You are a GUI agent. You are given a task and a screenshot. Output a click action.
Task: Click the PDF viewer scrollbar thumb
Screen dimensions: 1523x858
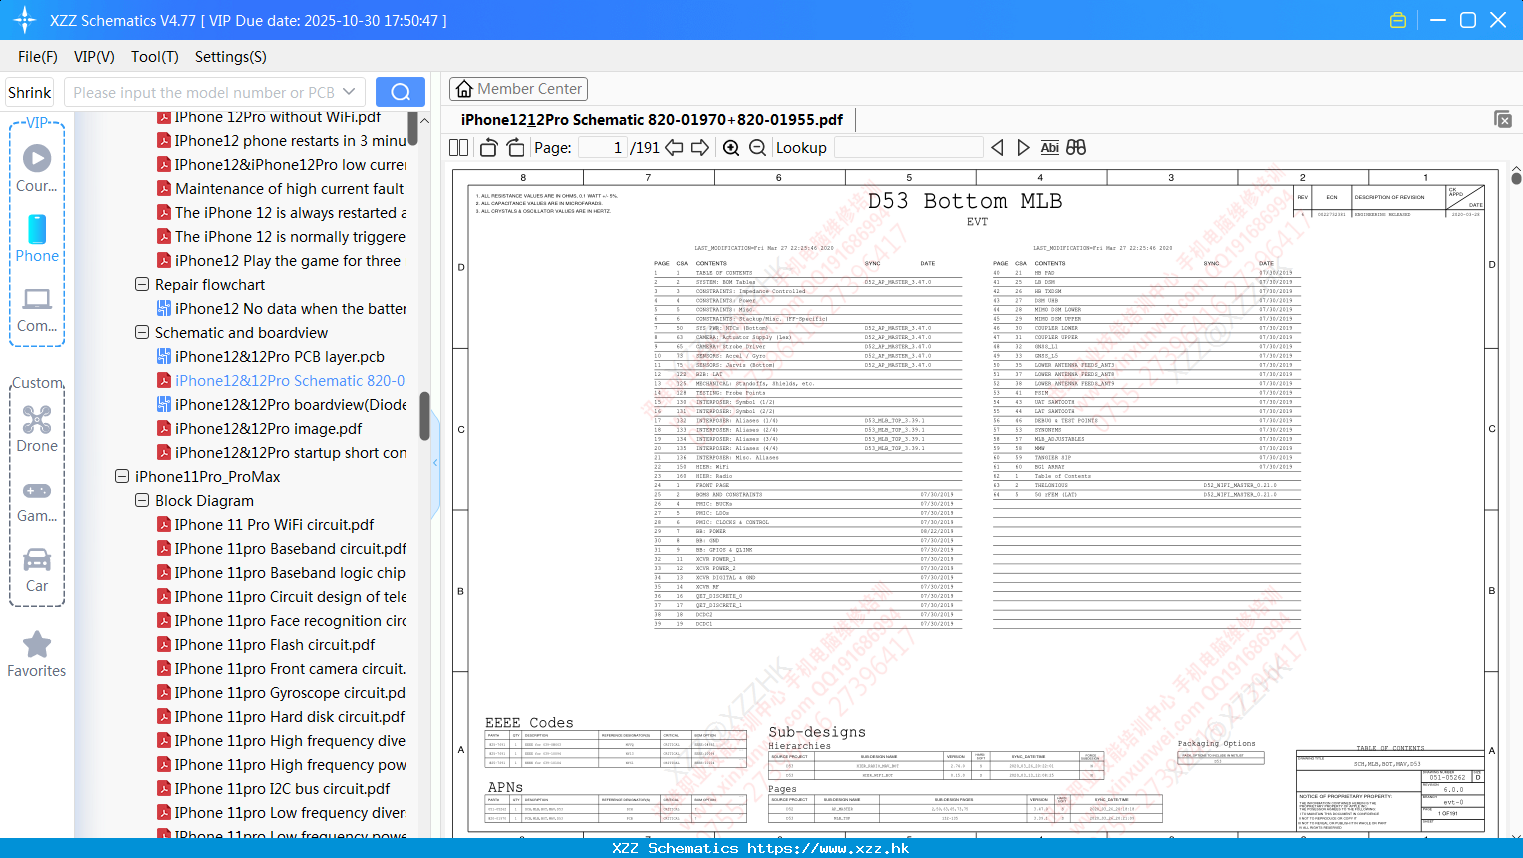pos(1516,178)
